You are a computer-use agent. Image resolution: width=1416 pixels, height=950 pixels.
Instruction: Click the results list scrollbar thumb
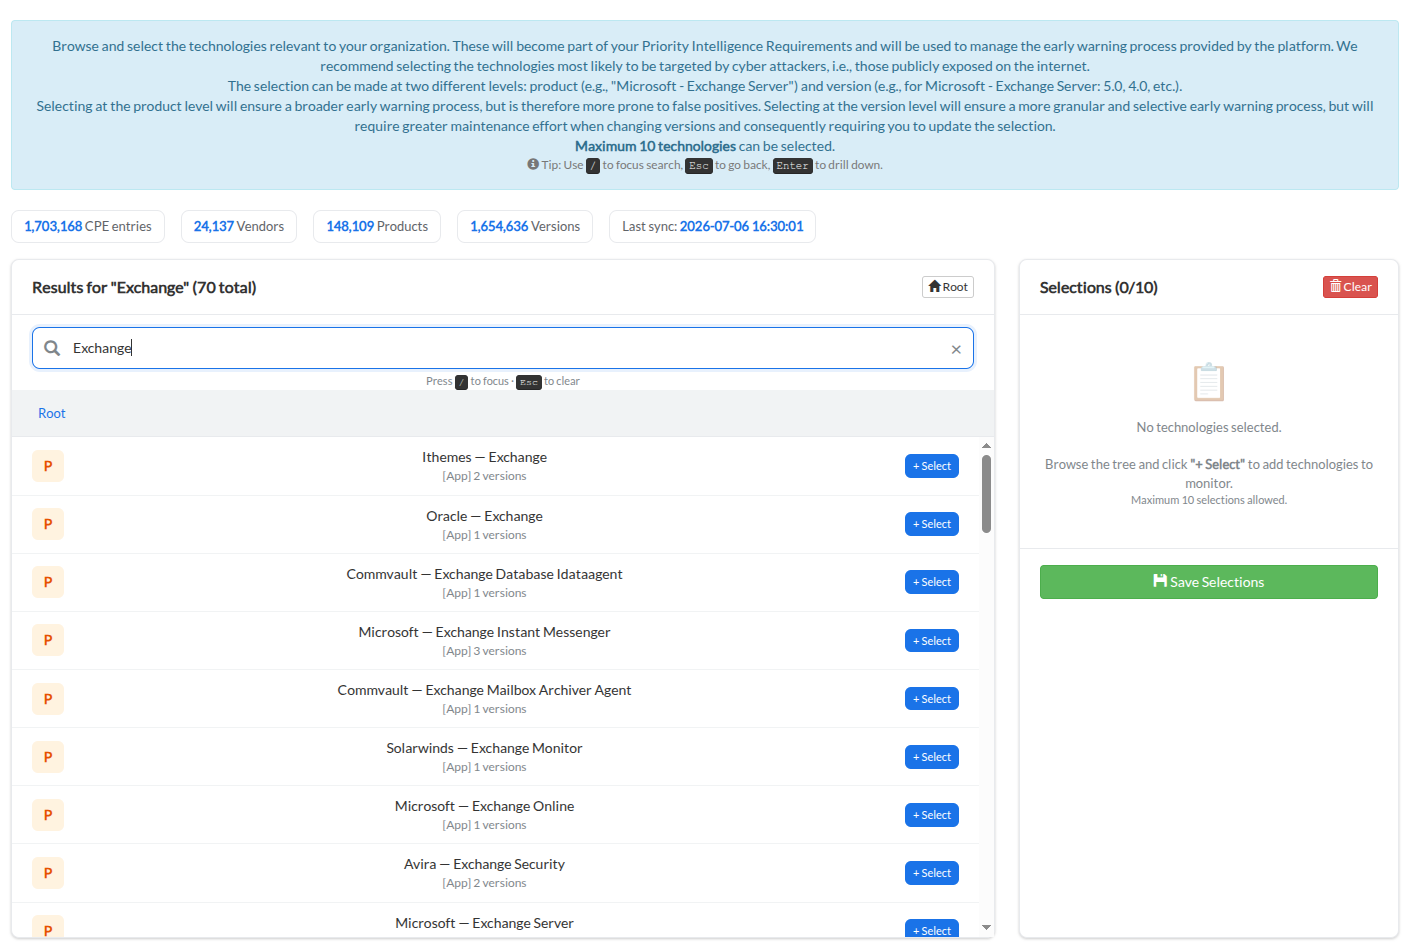pos(986,494)
